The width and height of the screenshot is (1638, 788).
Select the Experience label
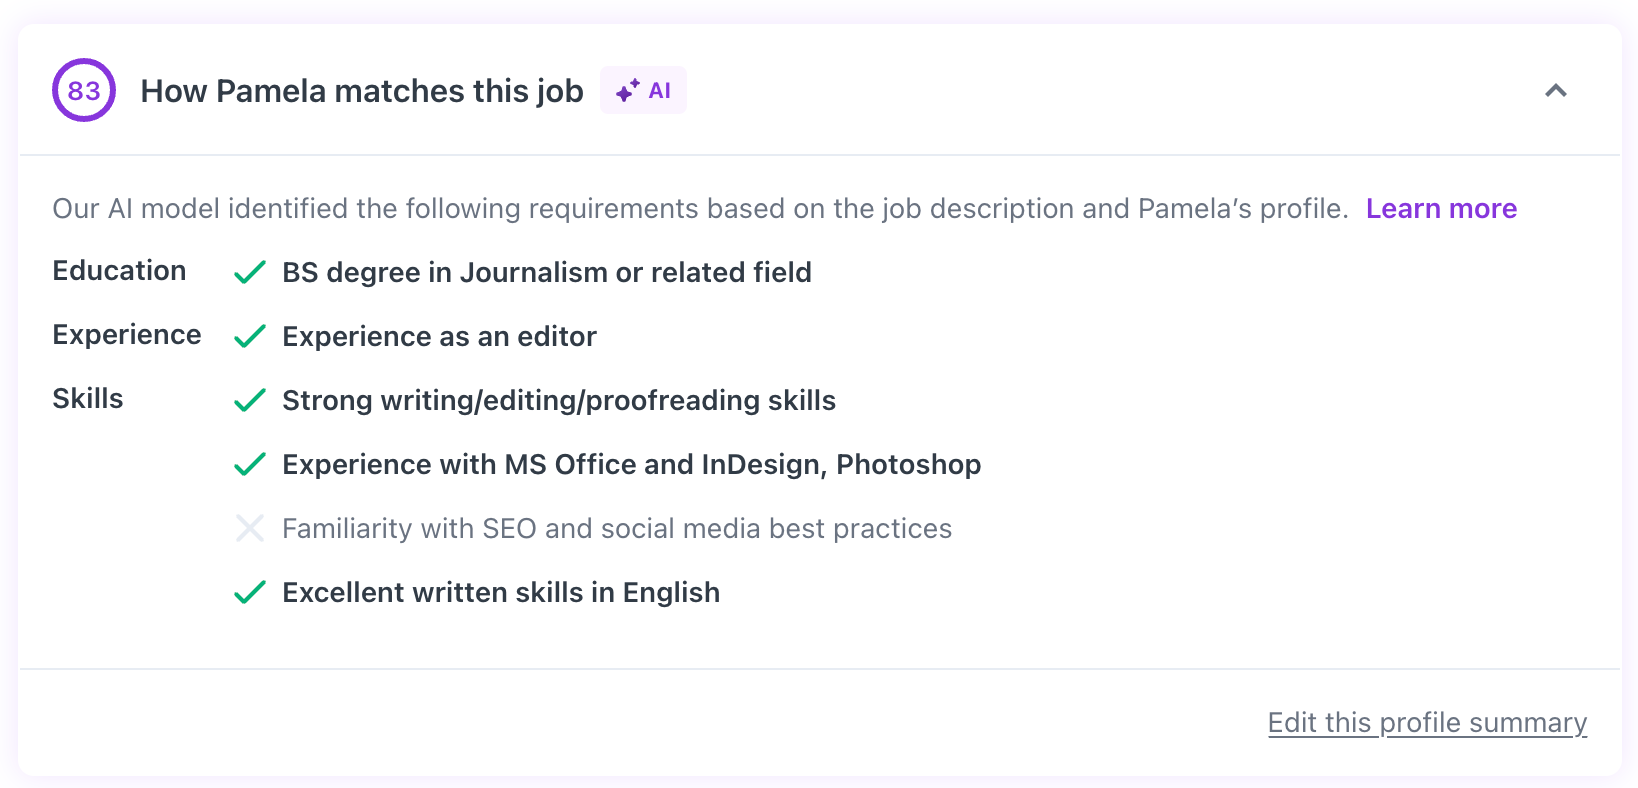(x=127, y=334)
